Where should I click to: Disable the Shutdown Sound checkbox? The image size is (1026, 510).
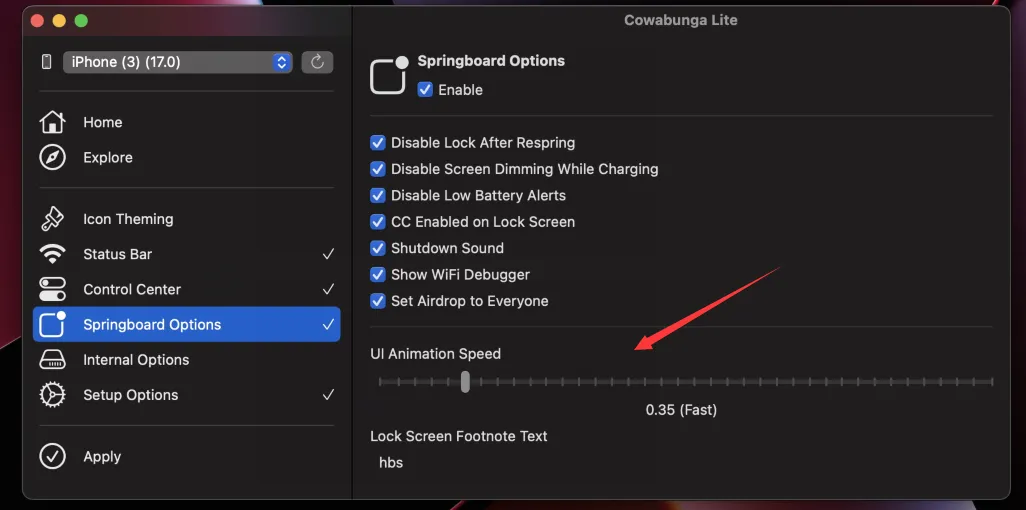(x=378, y=248)
